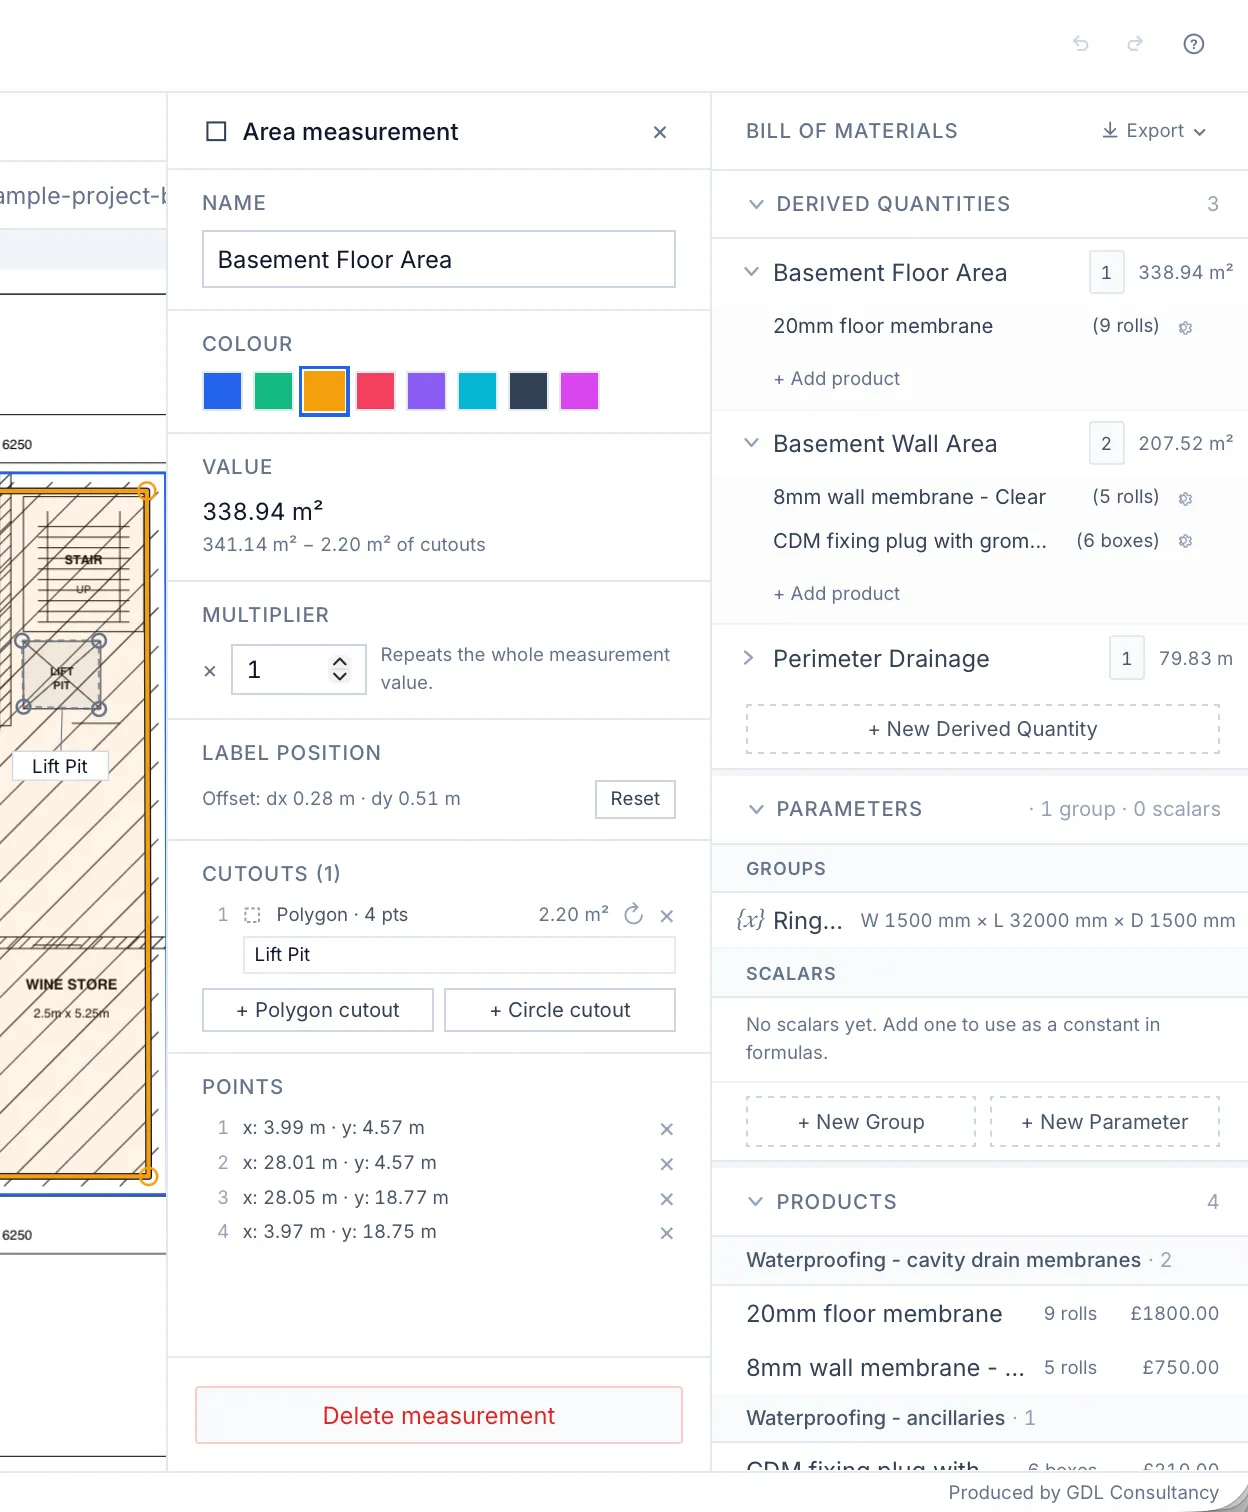Select the purple colour swatch

426,391
